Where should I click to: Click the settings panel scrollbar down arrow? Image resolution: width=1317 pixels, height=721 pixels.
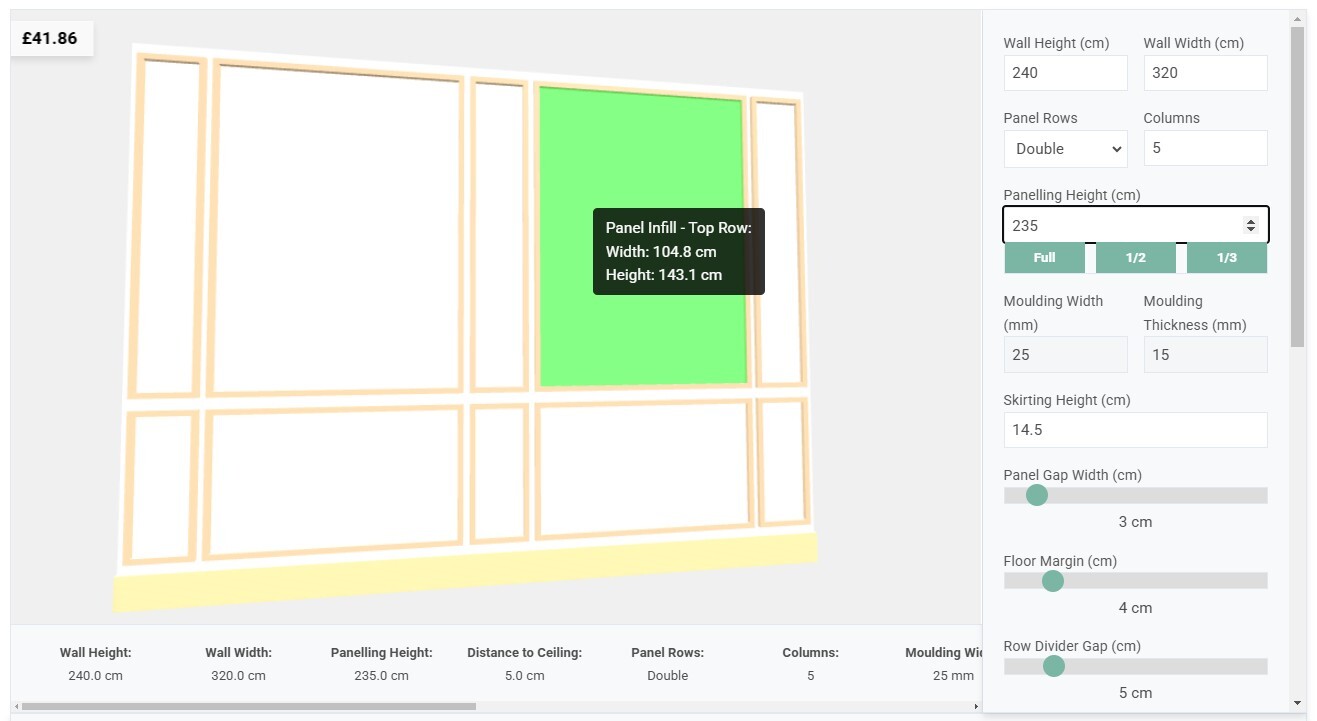[x=1297, y=704]
